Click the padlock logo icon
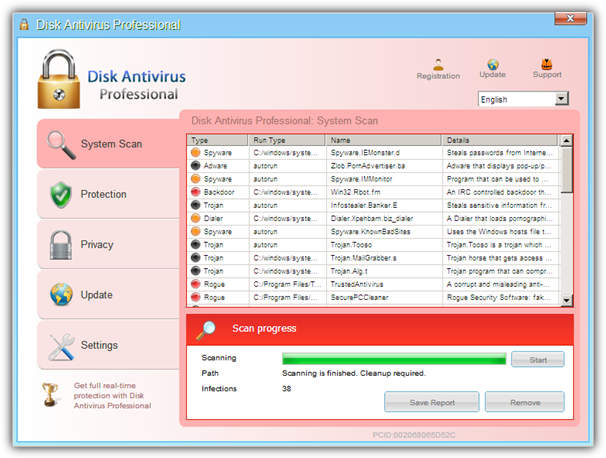 coord(59,80)
